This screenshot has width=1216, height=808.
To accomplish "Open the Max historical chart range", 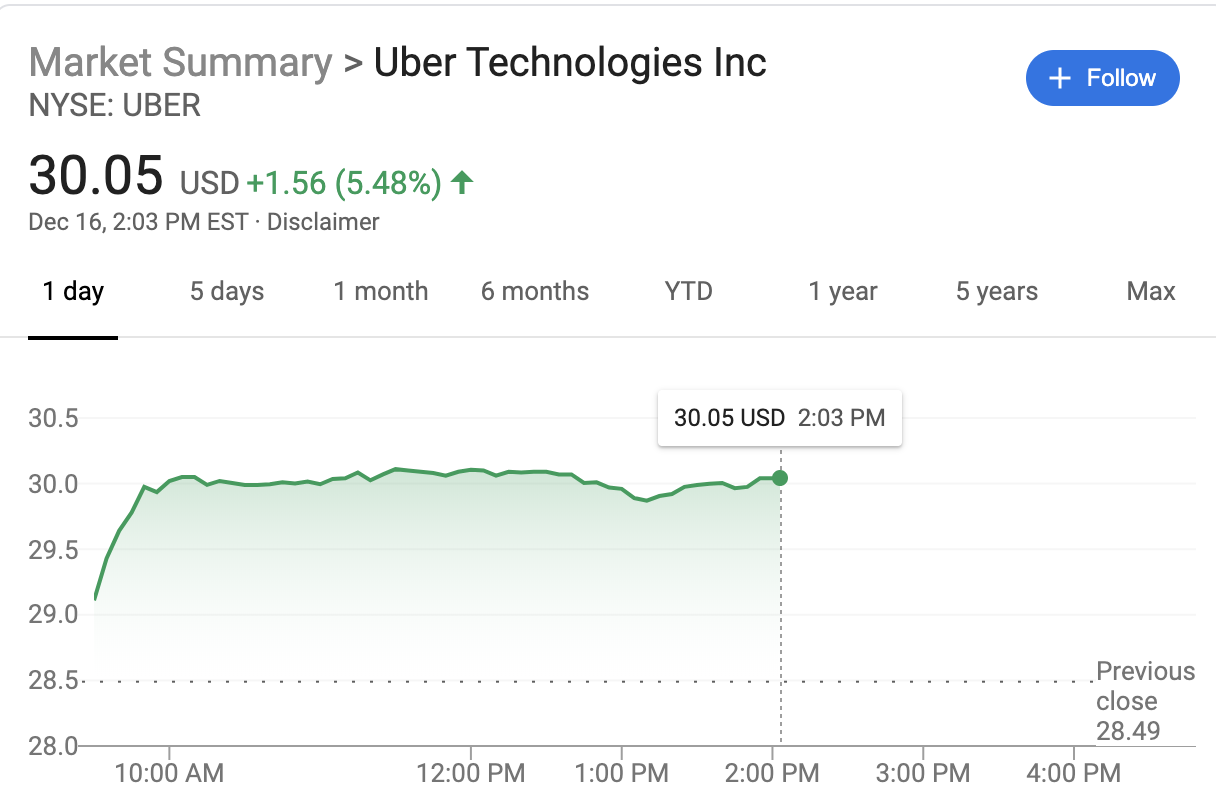I will [1150, 291].
